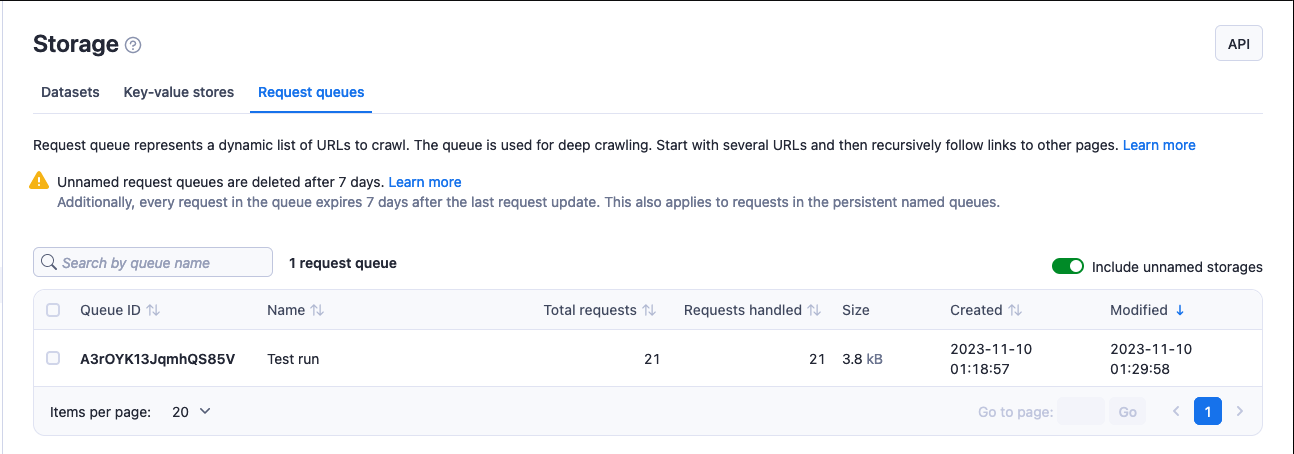Viewport: 1294px width, 454px height.
Task: Sort by Created column arrows
Action: [1015, 310]
